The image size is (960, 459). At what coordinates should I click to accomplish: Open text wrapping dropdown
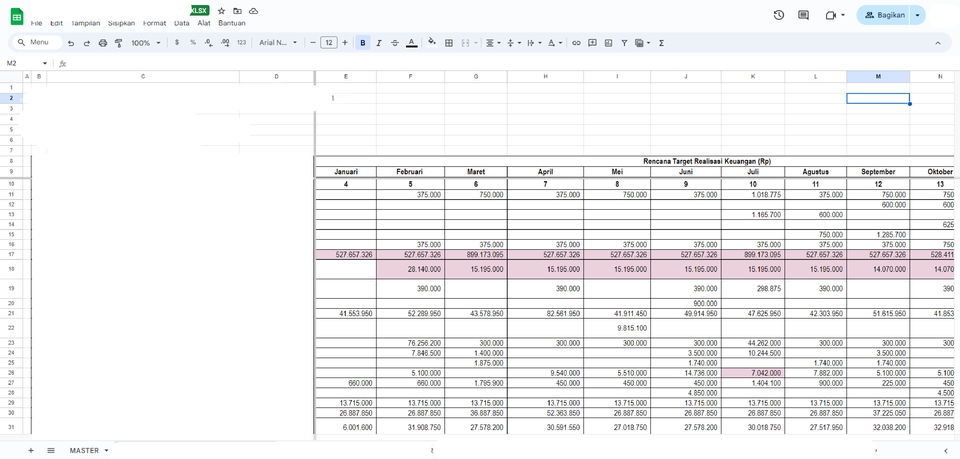click(x=533, y=43)
